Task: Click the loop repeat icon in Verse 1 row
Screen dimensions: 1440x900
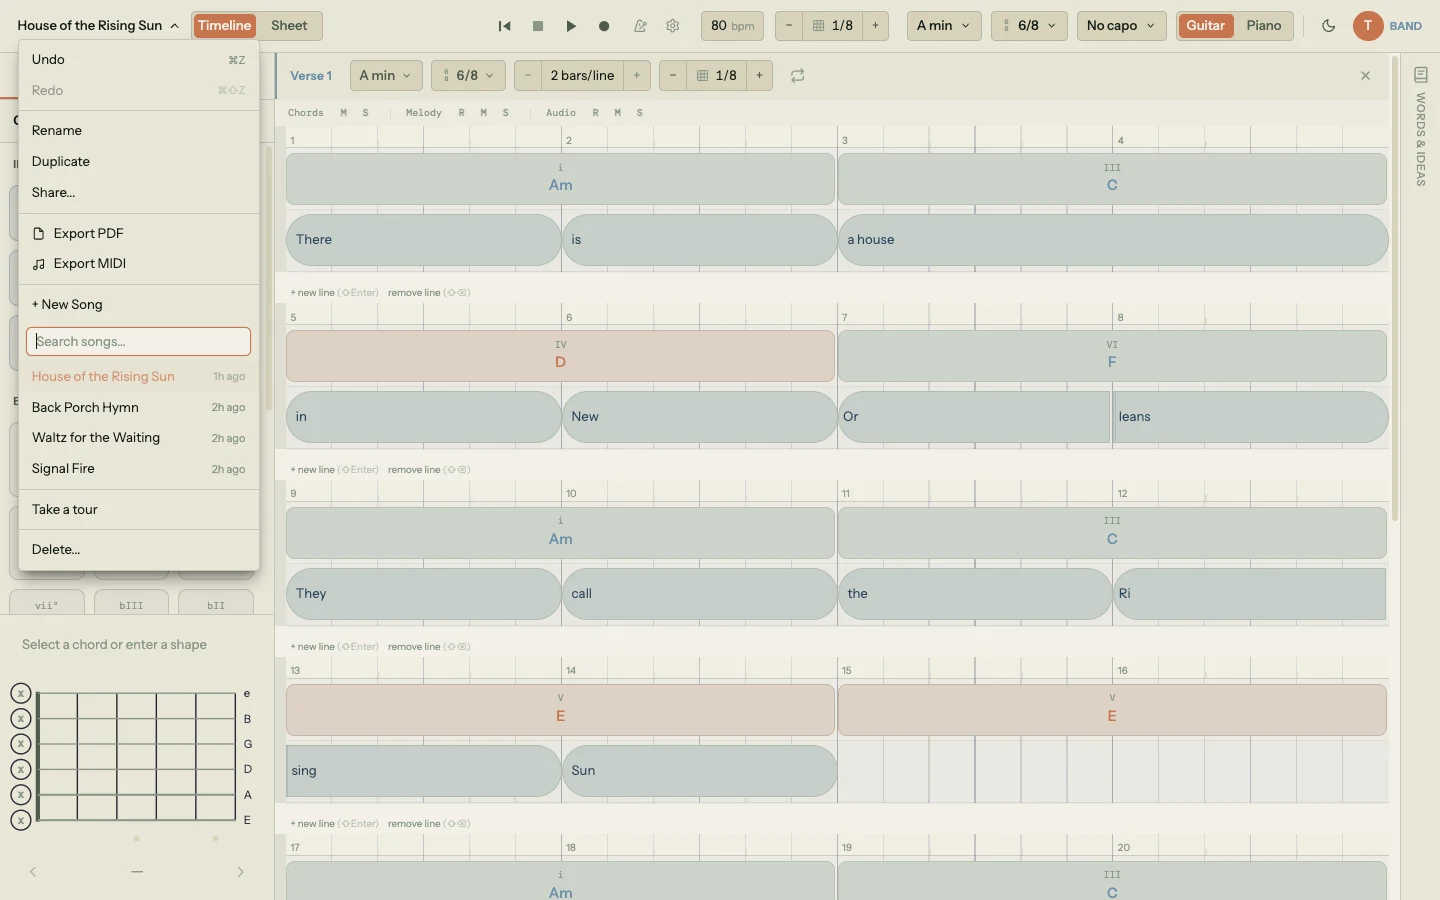Action: [797, 76]
